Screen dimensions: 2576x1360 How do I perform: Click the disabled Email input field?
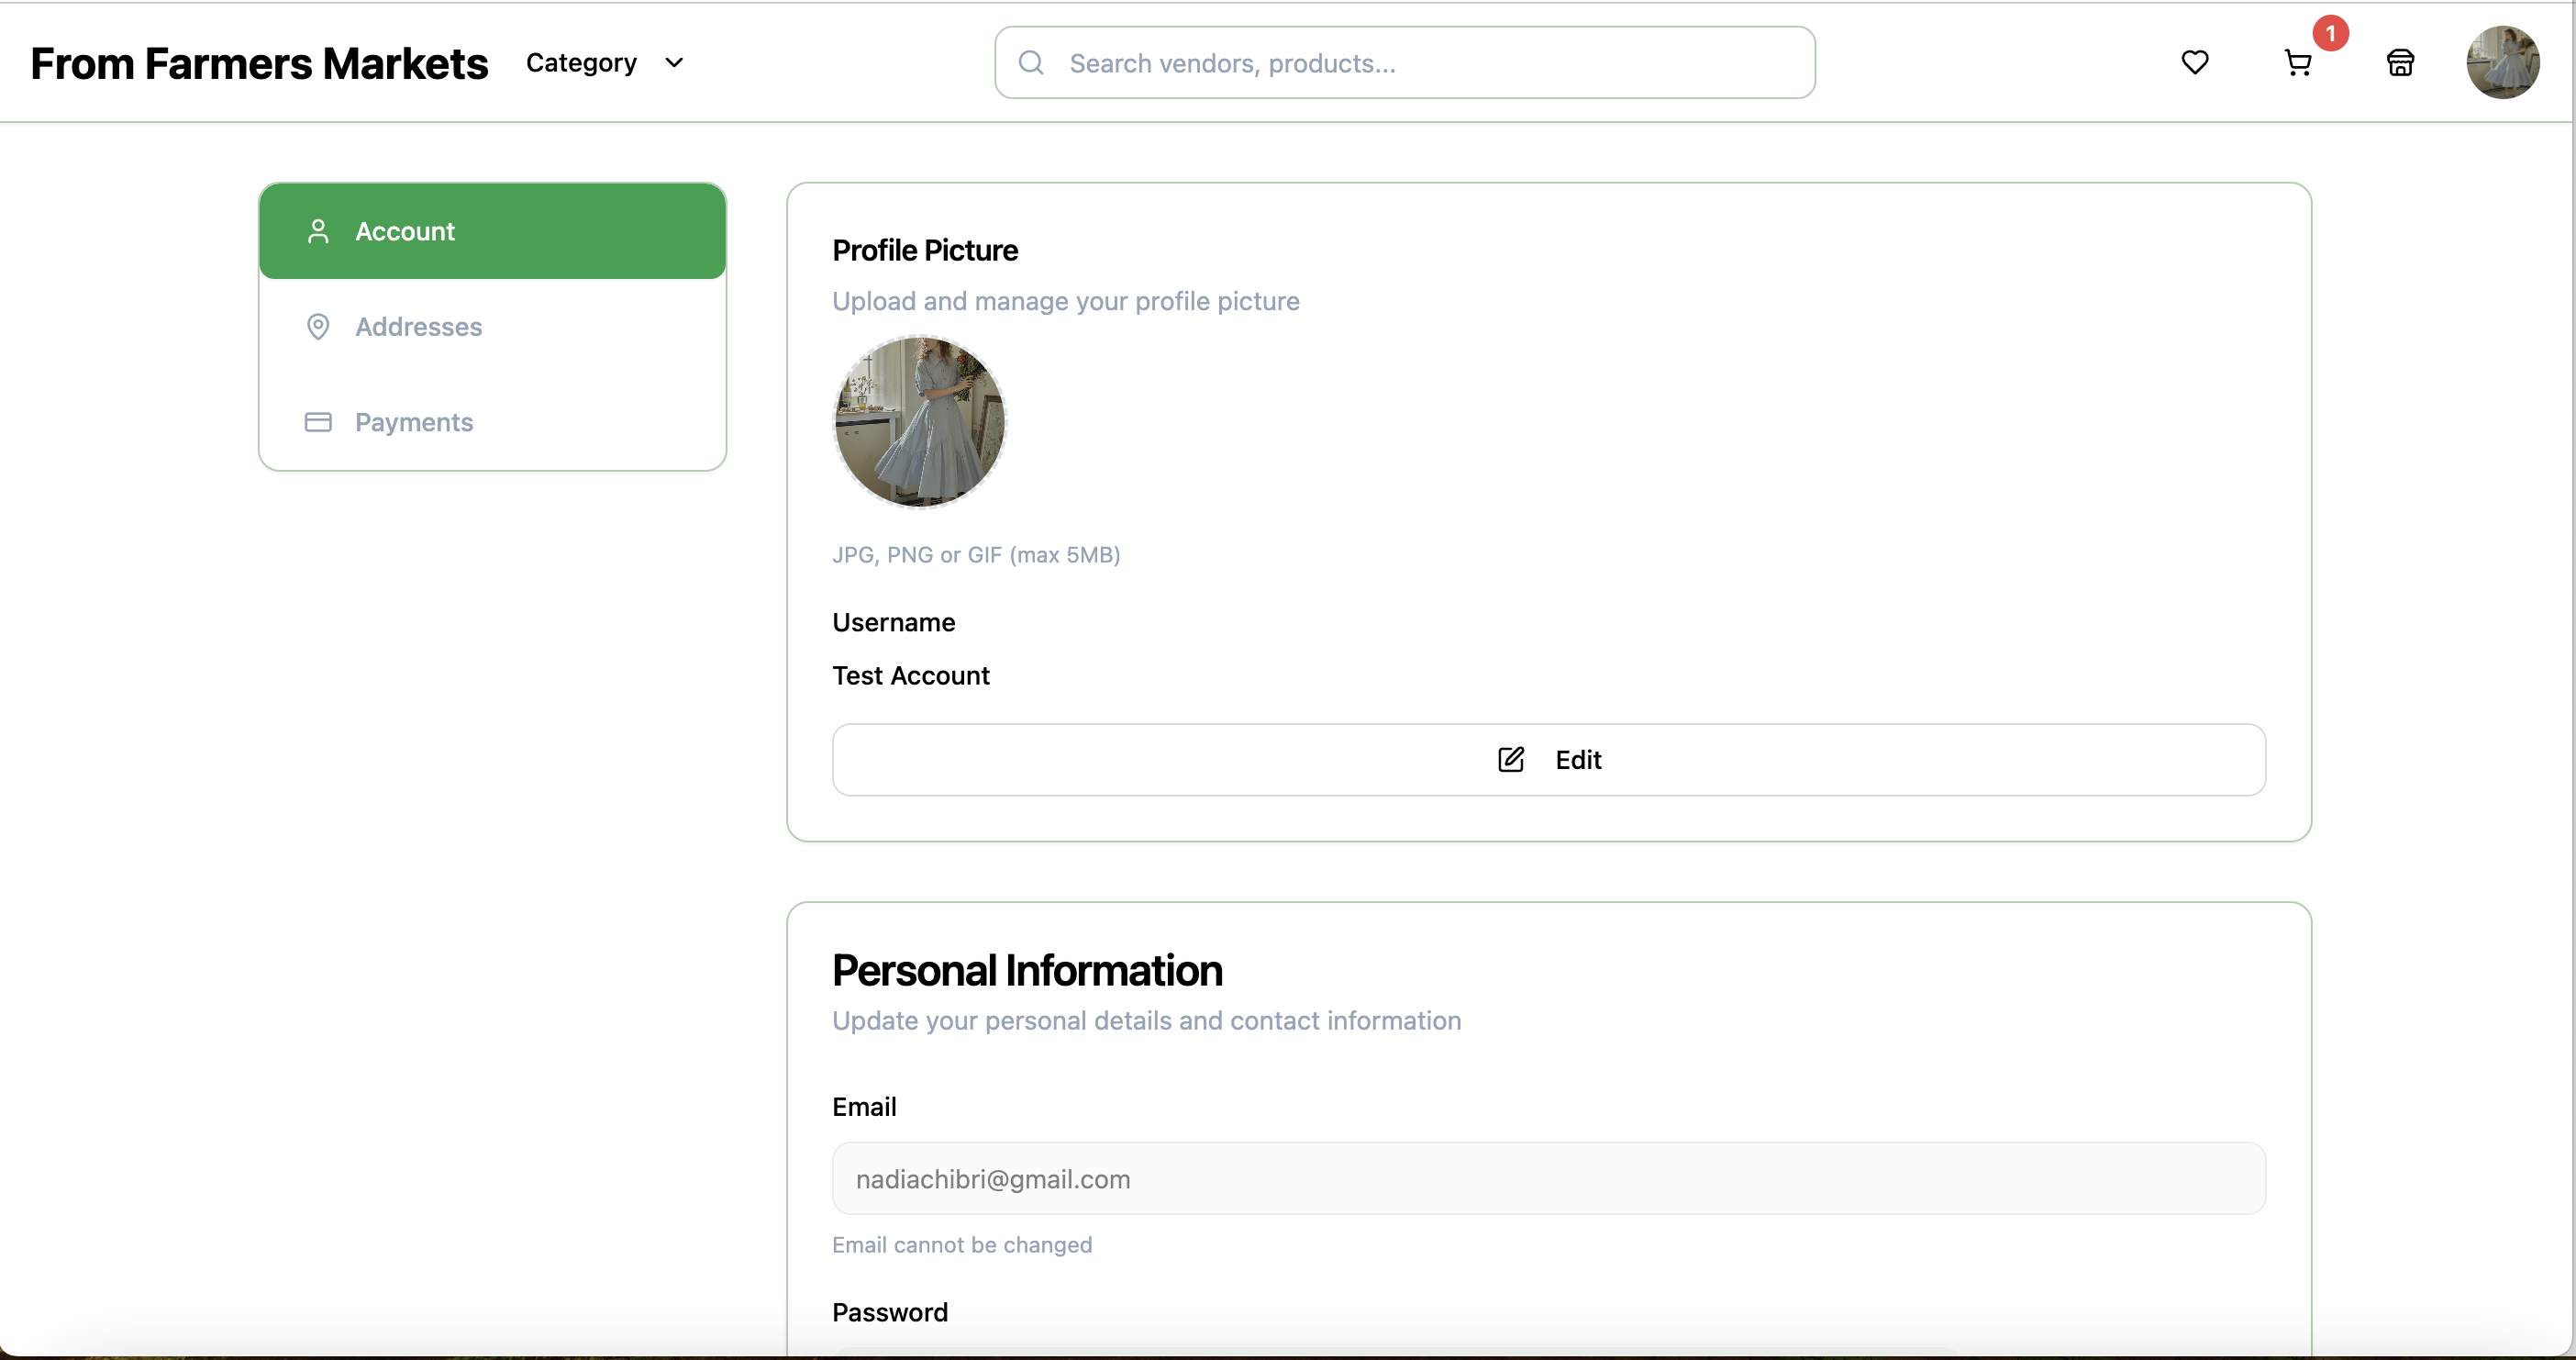(x=1548, y=1178)
